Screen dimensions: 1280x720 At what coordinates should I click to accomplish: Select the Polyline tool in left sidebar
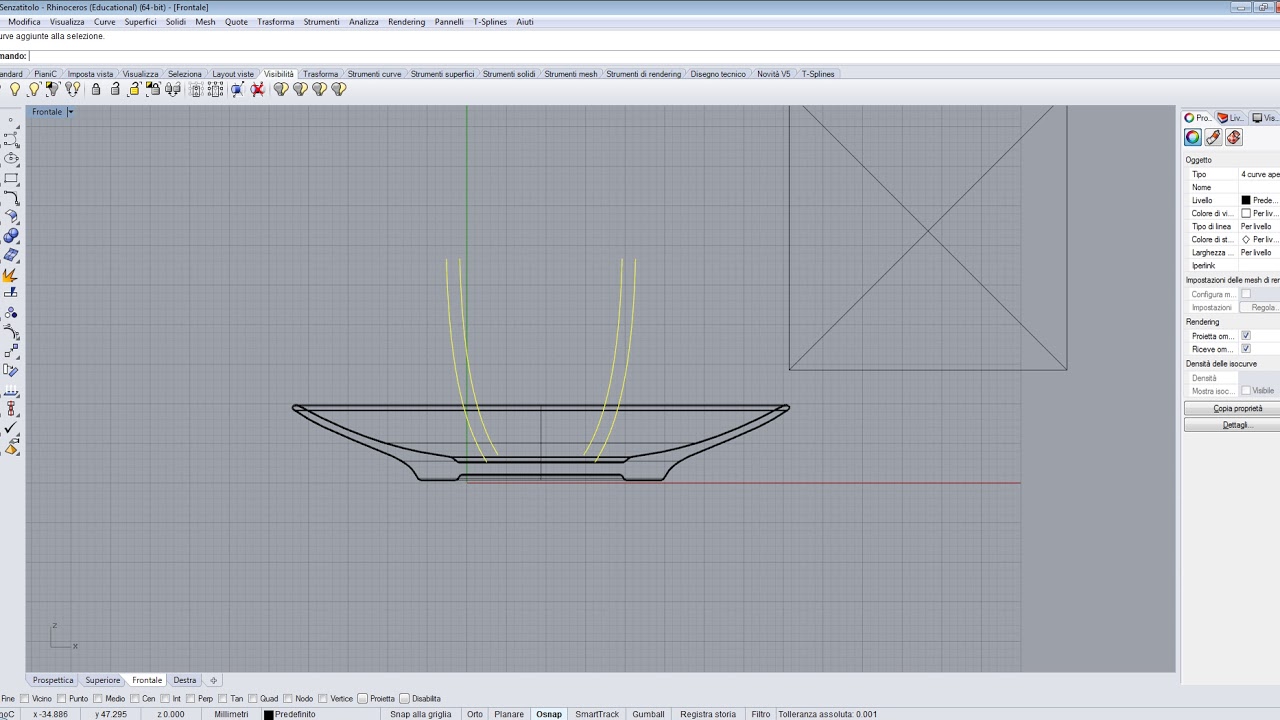11,139
